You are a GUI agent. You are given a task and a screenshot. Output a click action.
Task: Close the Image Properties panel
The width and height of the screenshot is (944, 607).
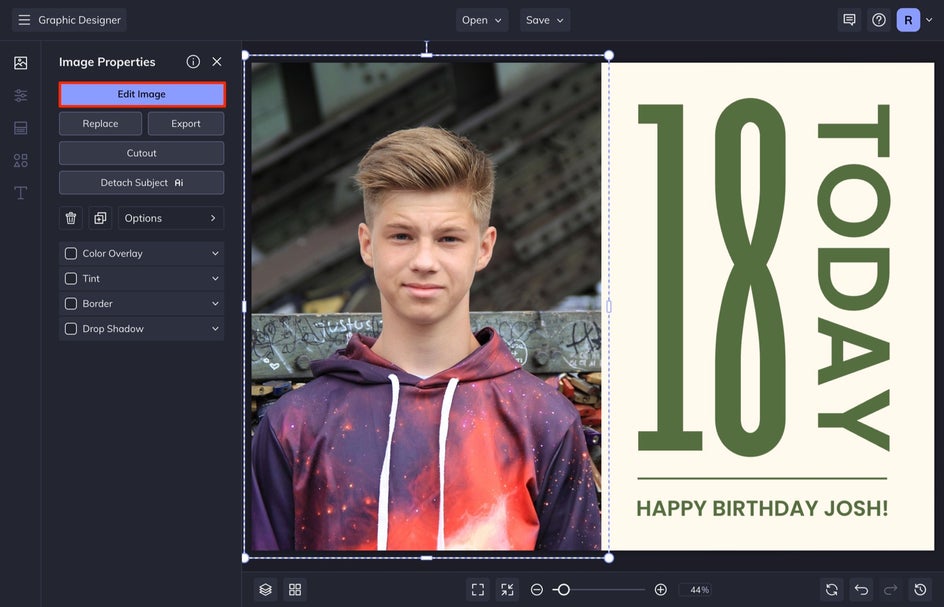pyautogui.click(x=217, y=61)
